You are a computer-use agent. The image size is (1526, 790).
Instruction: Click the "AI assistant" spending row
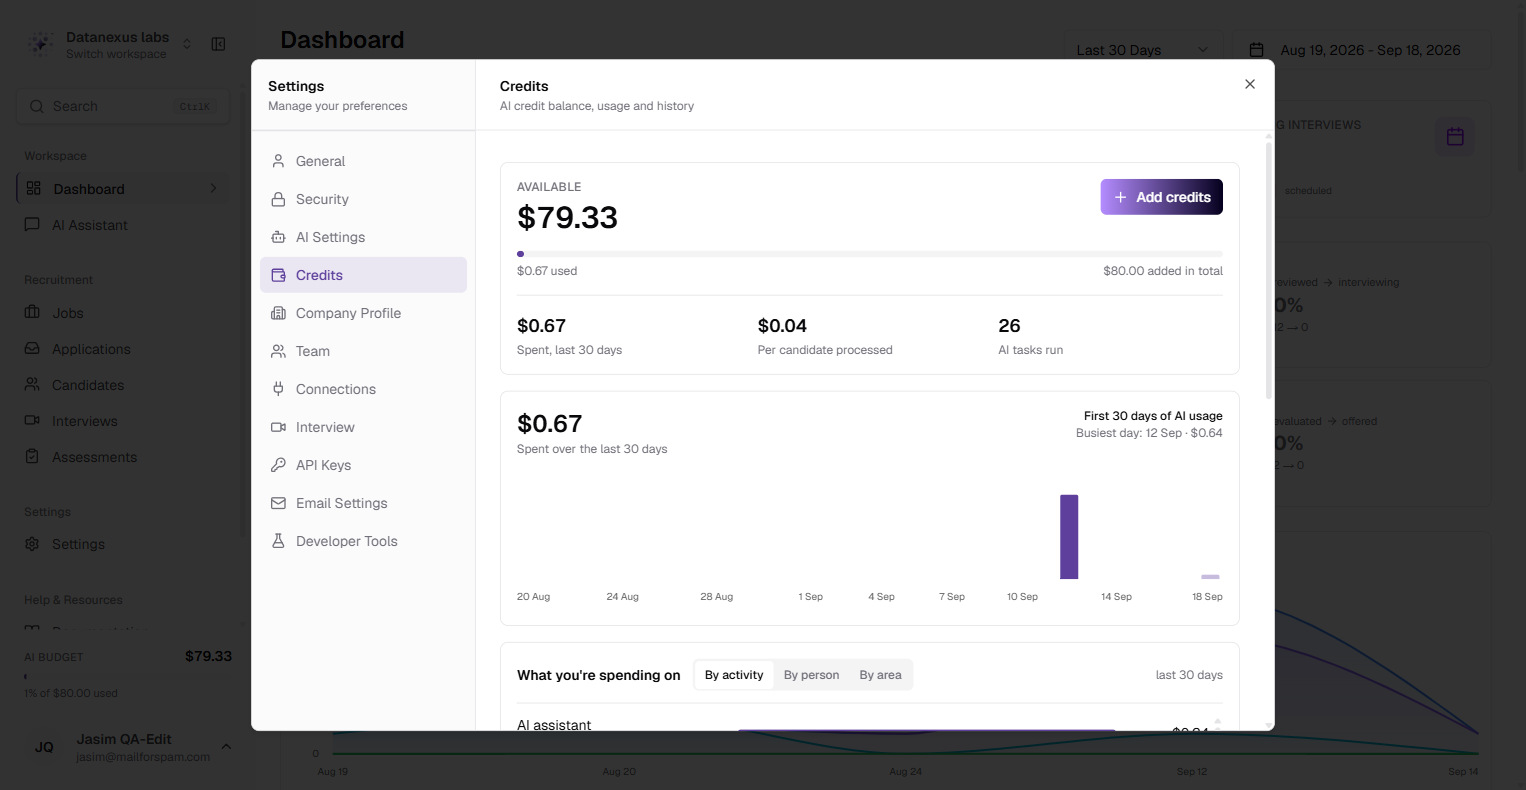point(870,724)
